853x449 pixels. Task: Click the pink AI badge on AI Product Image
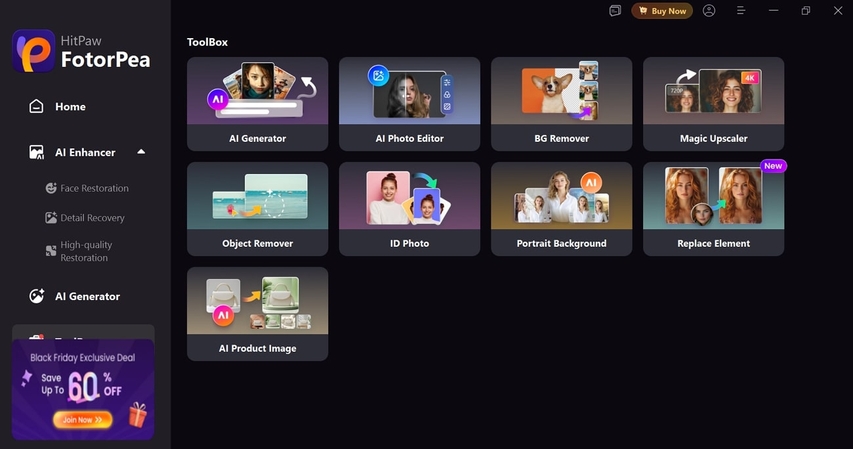pos(223,315)
